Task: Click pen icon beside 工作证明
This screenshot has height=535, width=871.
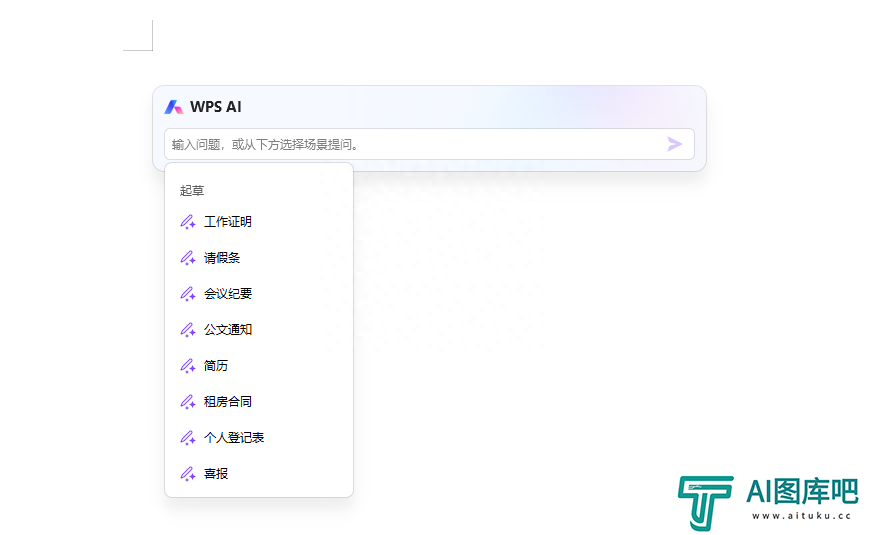Action: click(x=188, y=222)
